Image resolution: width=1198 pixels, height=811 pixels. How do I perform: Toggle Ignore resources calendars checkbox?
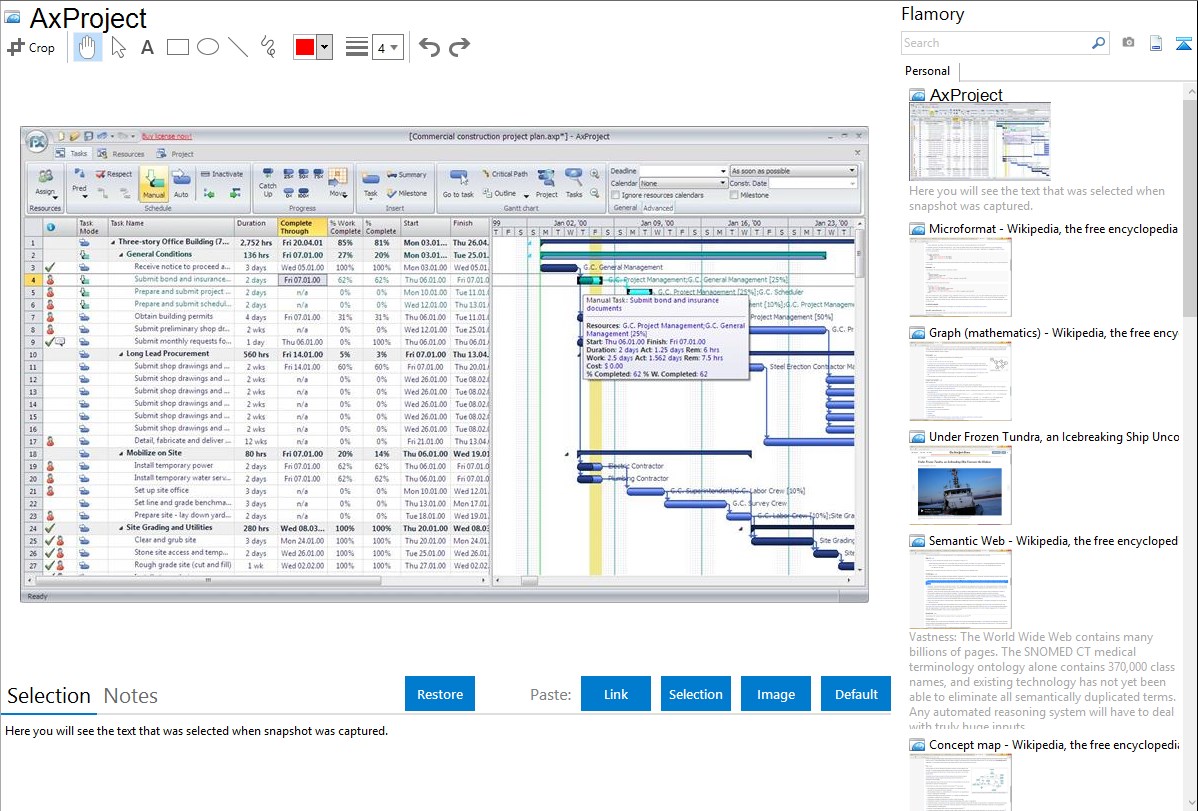click(x=616, y=195)
